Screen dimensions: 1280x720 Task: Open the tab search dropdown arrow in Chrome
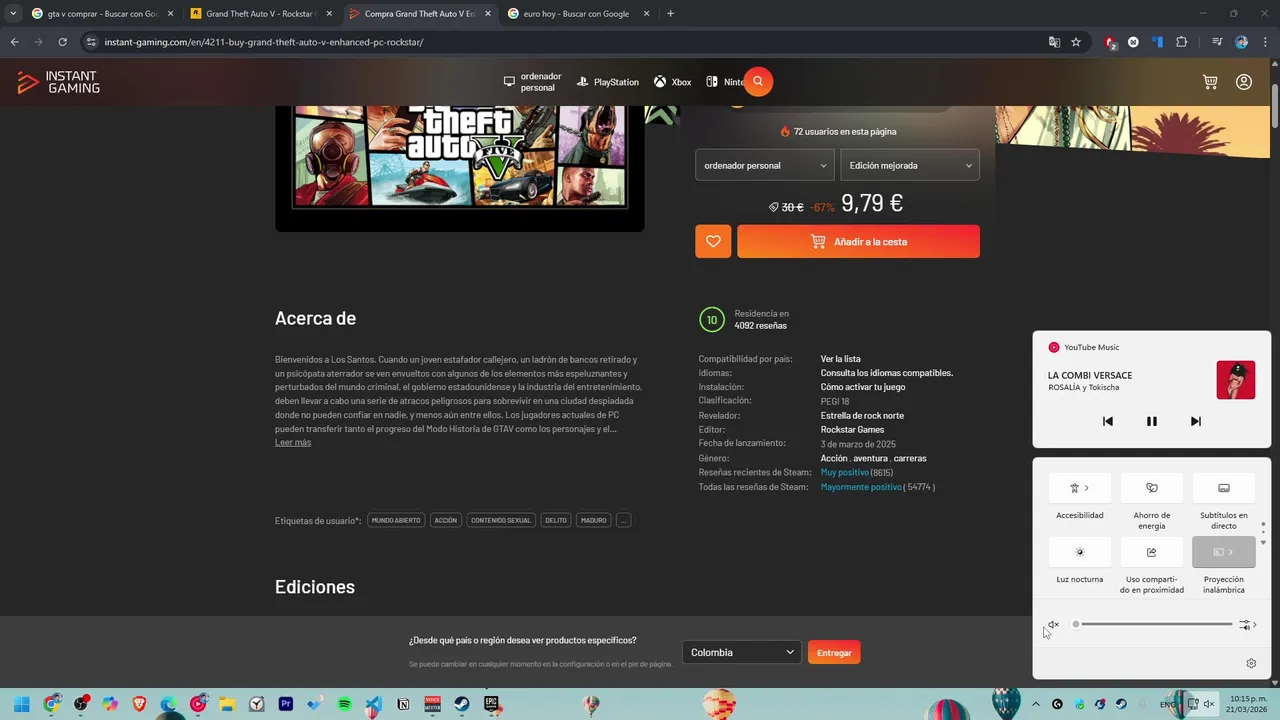click(x=13, y=14)
